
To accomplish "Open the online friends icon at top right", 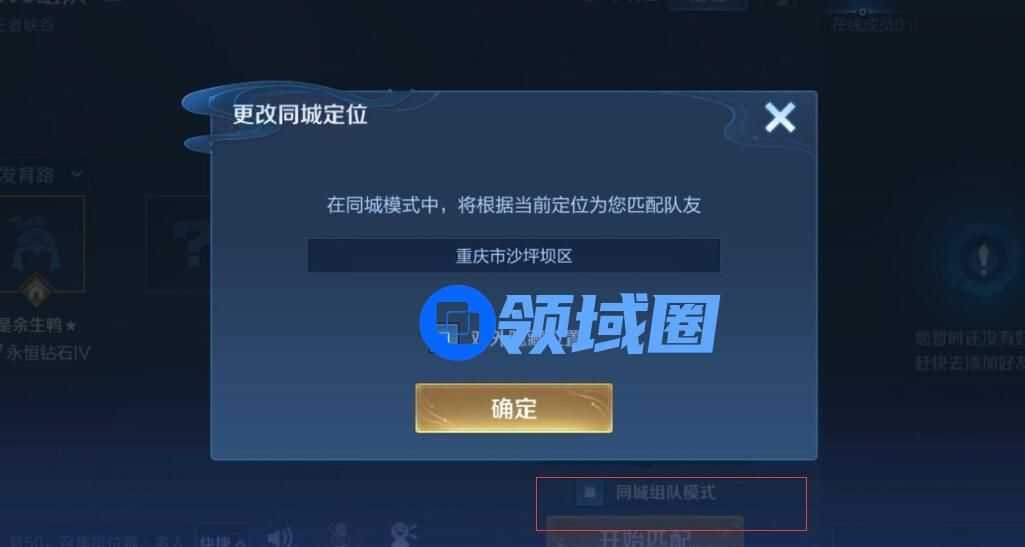I will click(862, 11).
